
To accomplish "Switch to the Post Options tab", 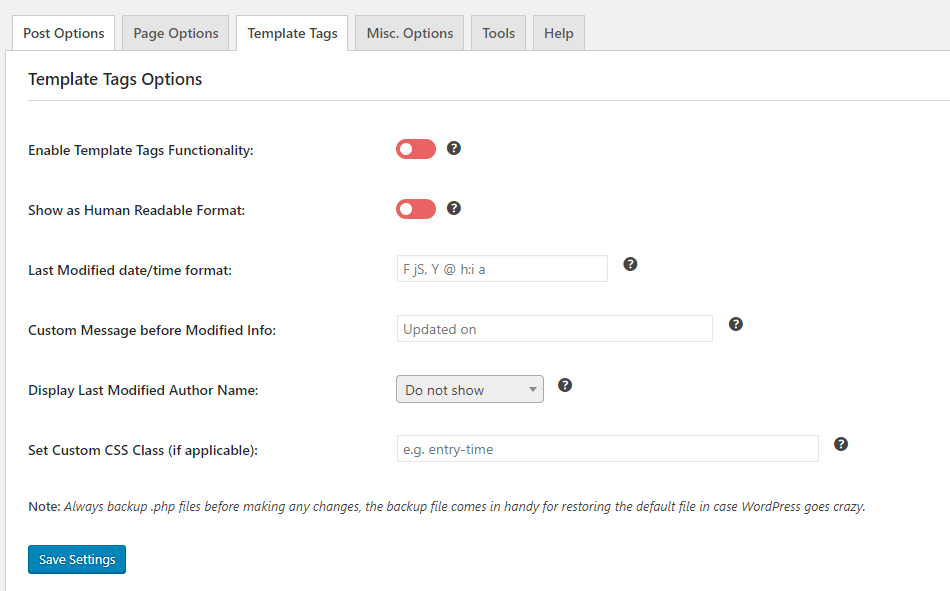I will click(x=64, y=33).
